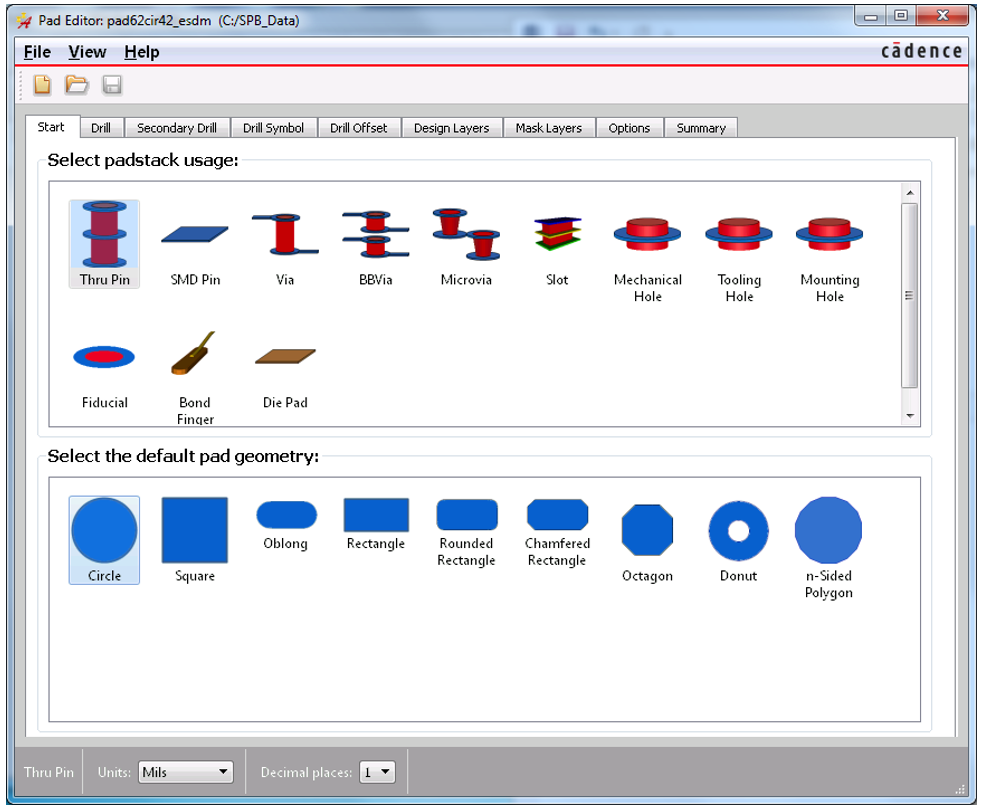Select the Fiducial padstack icon

coord(104,368)
